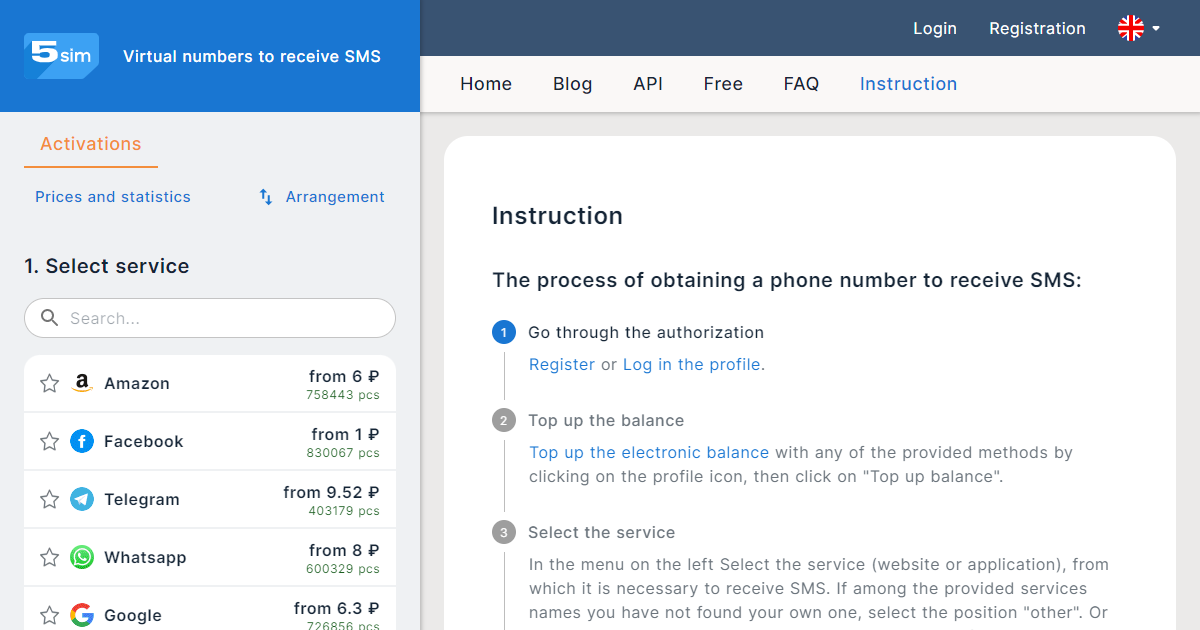Click the 'Top up the balance' step heading
This screenshot has width=1200, height=630.
606,421
